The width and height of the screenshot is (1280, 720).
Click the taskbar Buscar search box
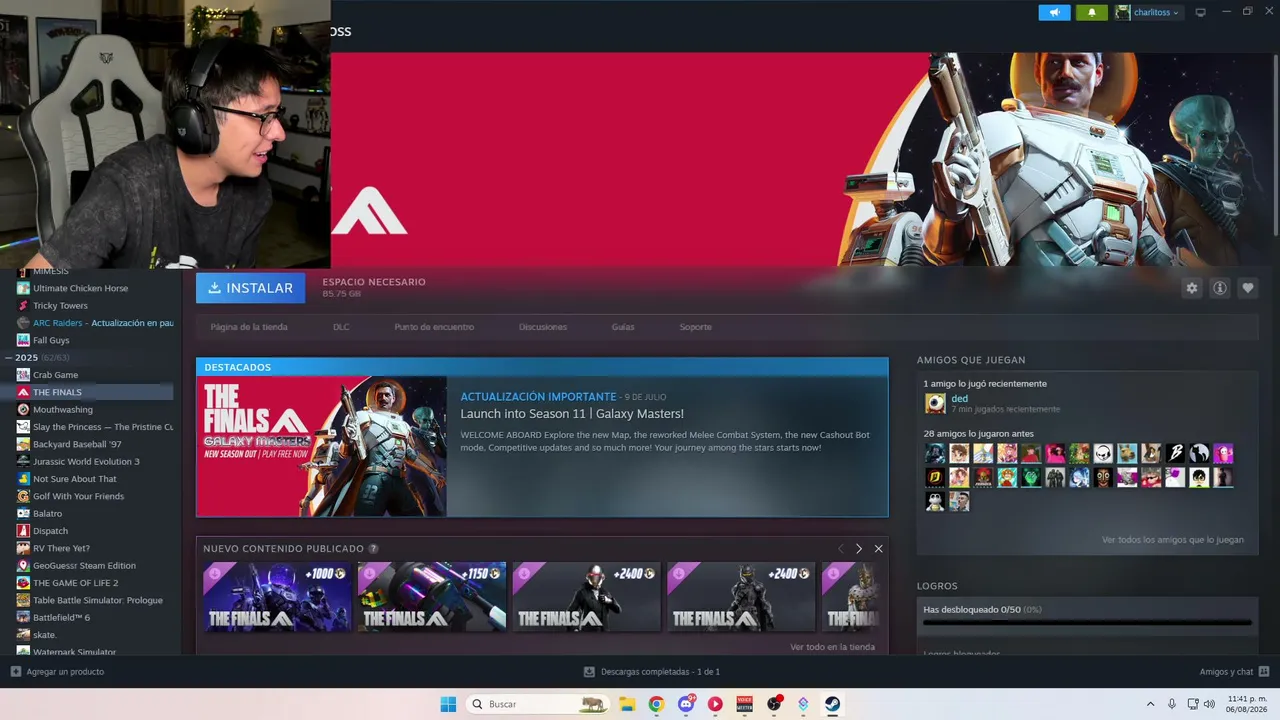(x=538, y=704)
